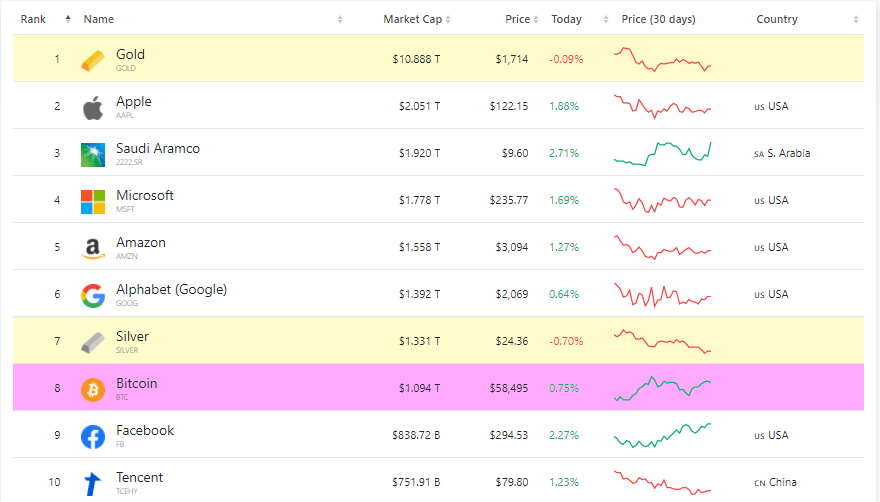Sort by Today percentage change
Screen dimensions: 880x502
click(x=566, y=19)
